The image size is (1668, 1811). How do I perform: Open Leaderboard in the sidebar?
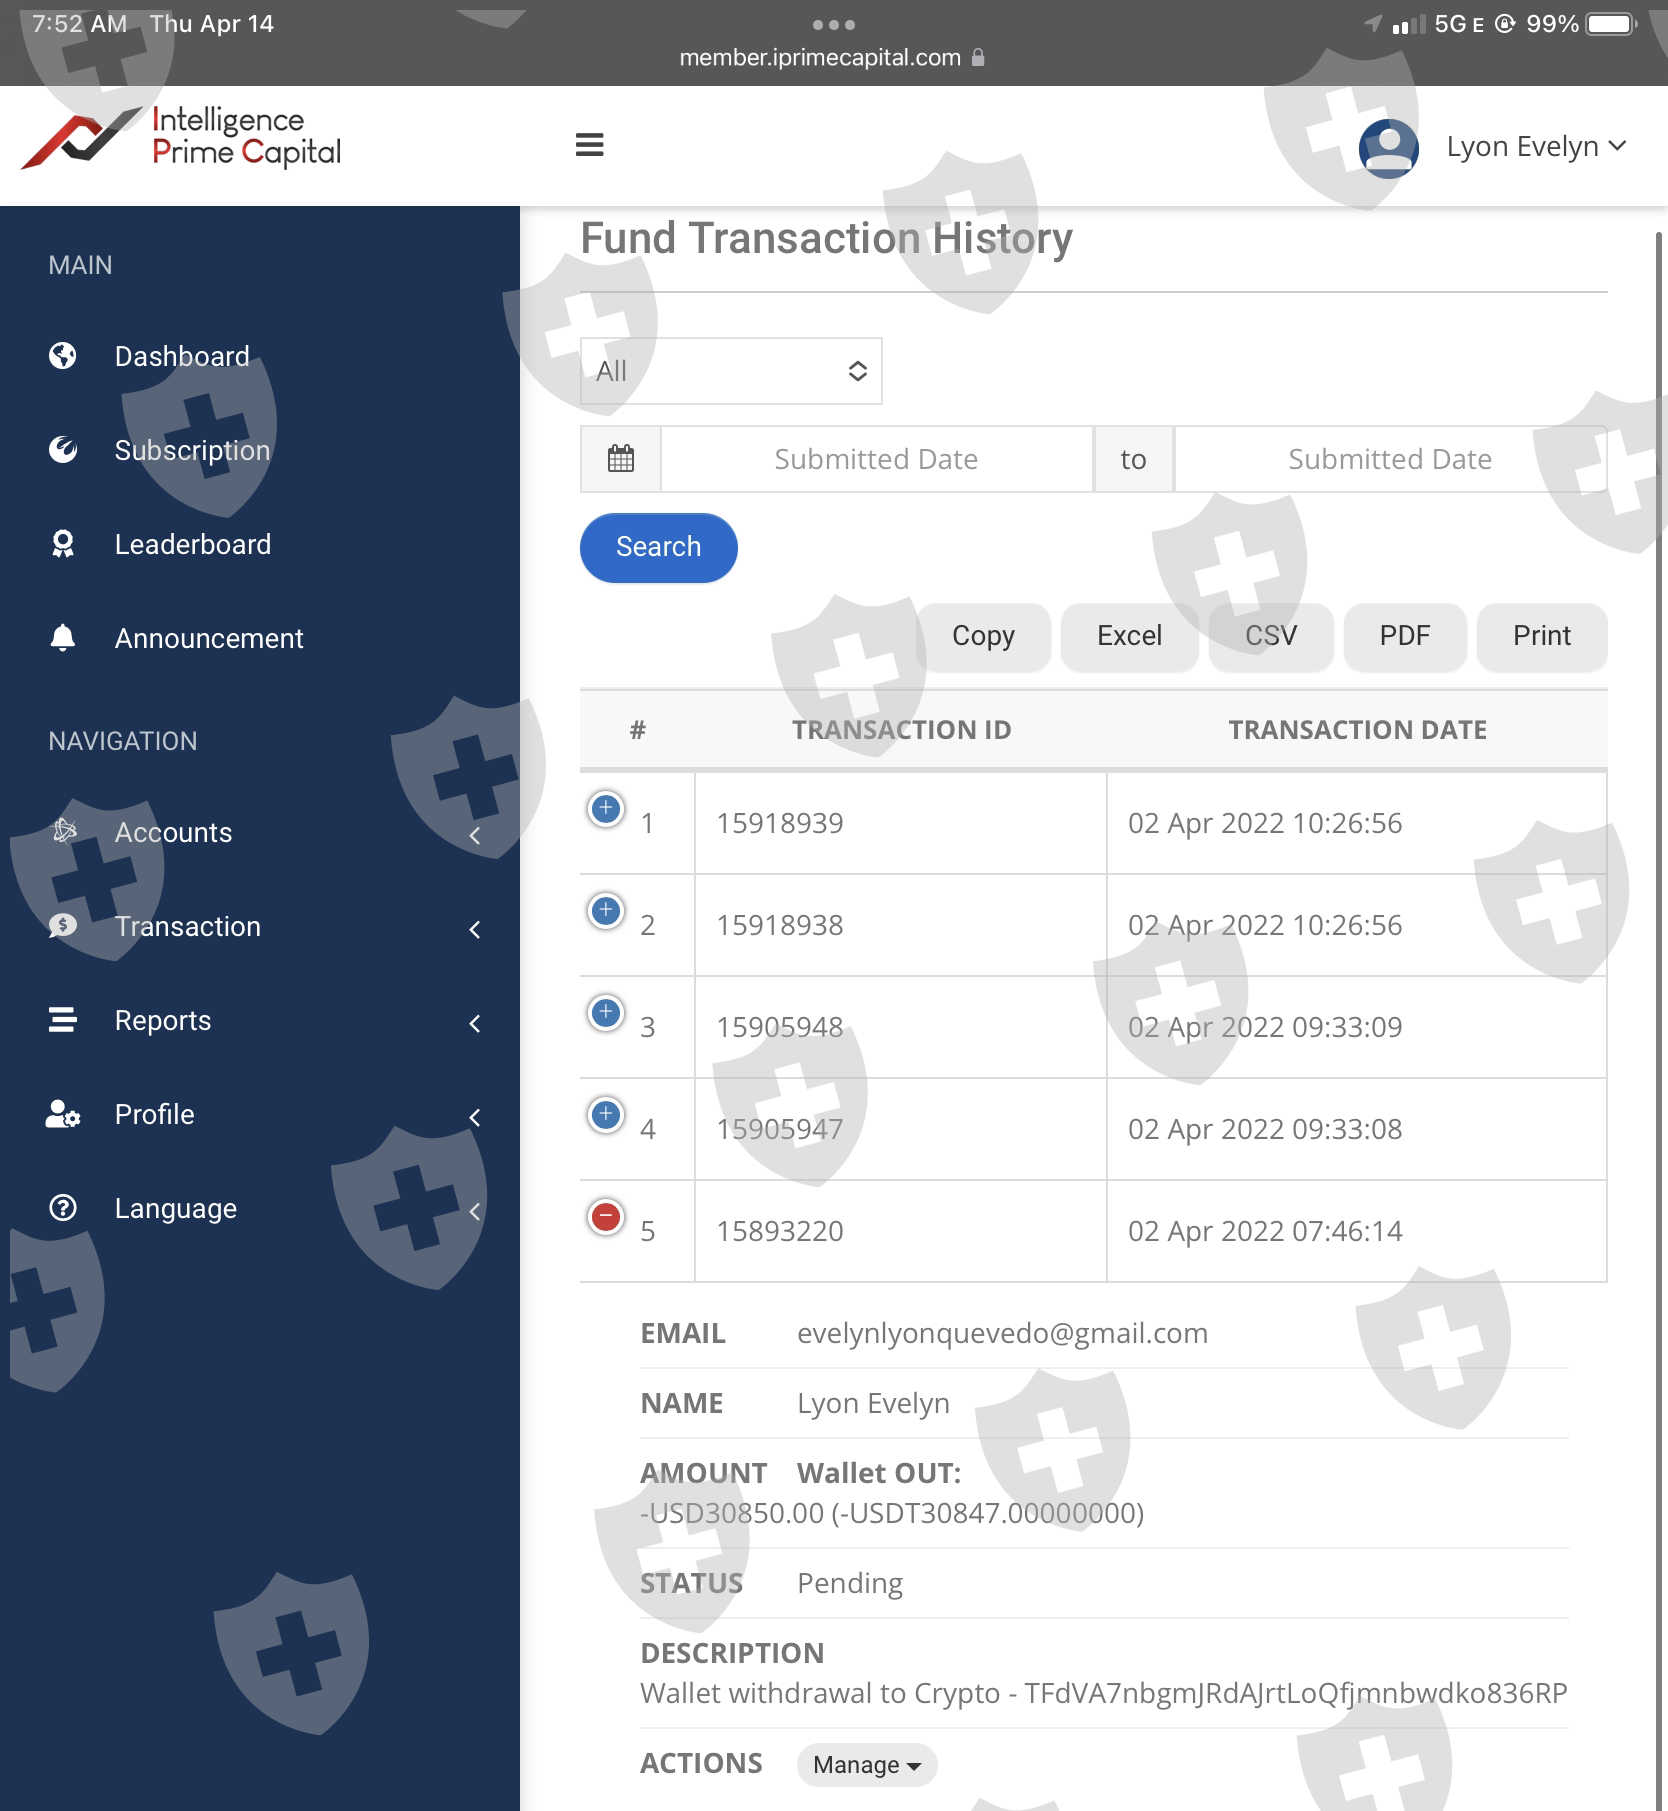(193, 544)
